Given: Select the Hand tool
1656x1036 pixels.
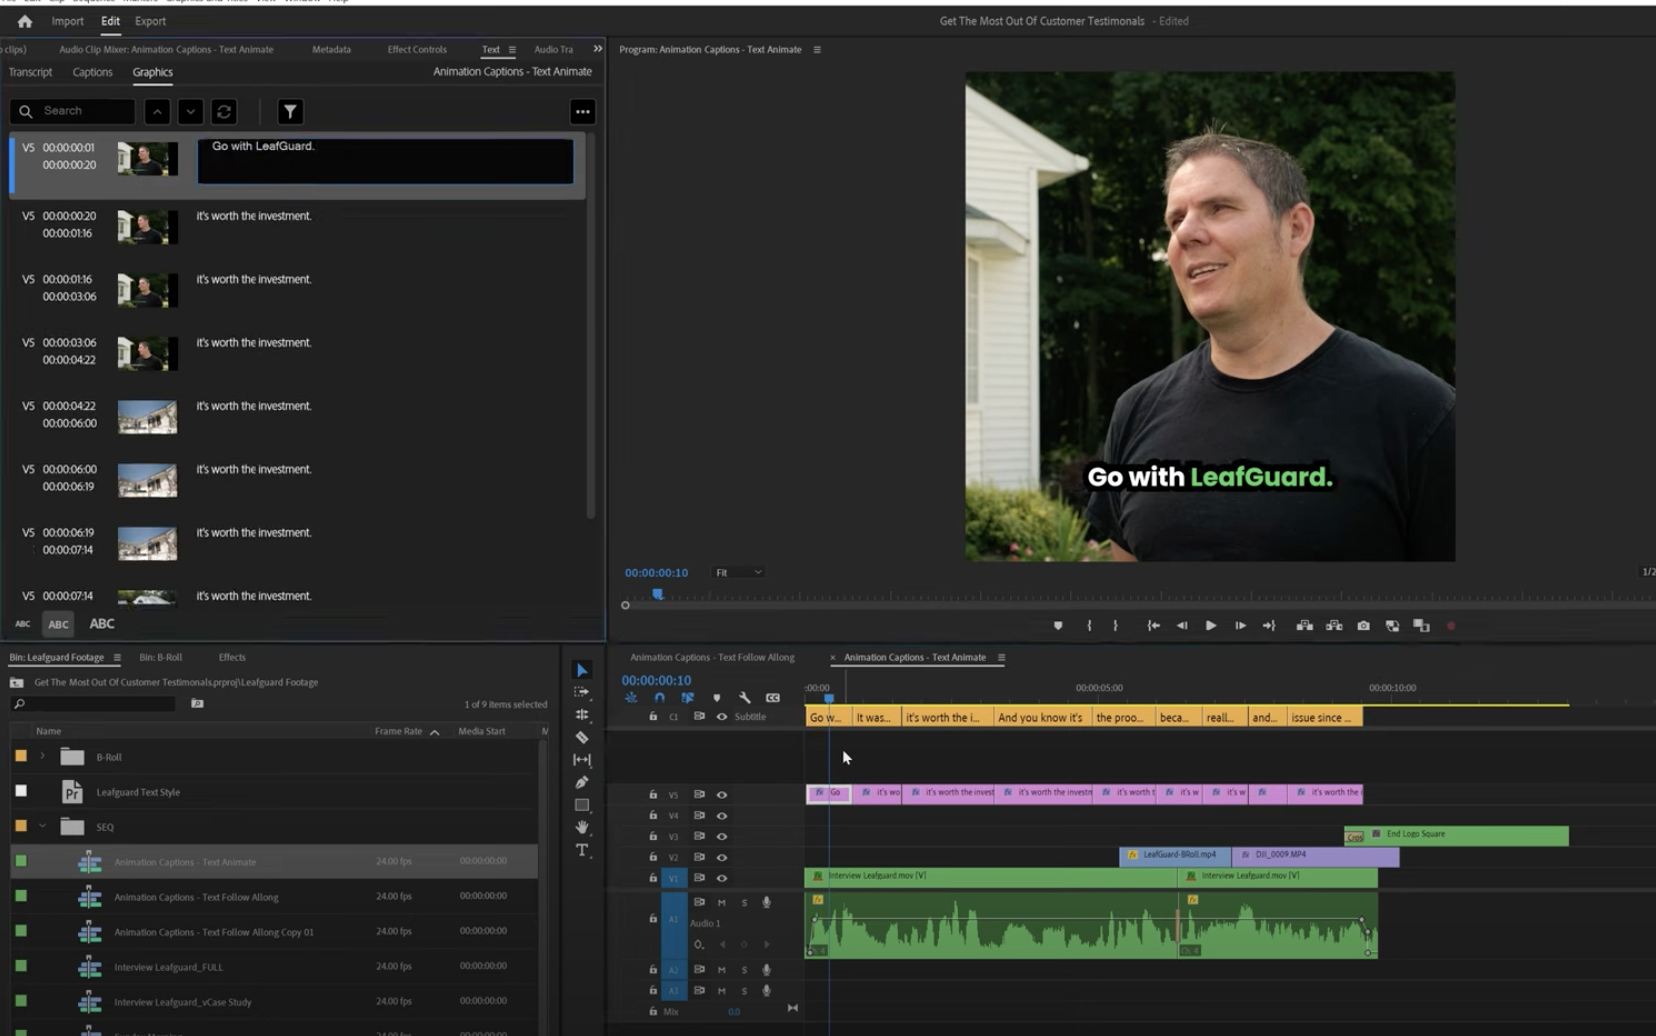Looking at the screenshot, I should pos(582,827).
